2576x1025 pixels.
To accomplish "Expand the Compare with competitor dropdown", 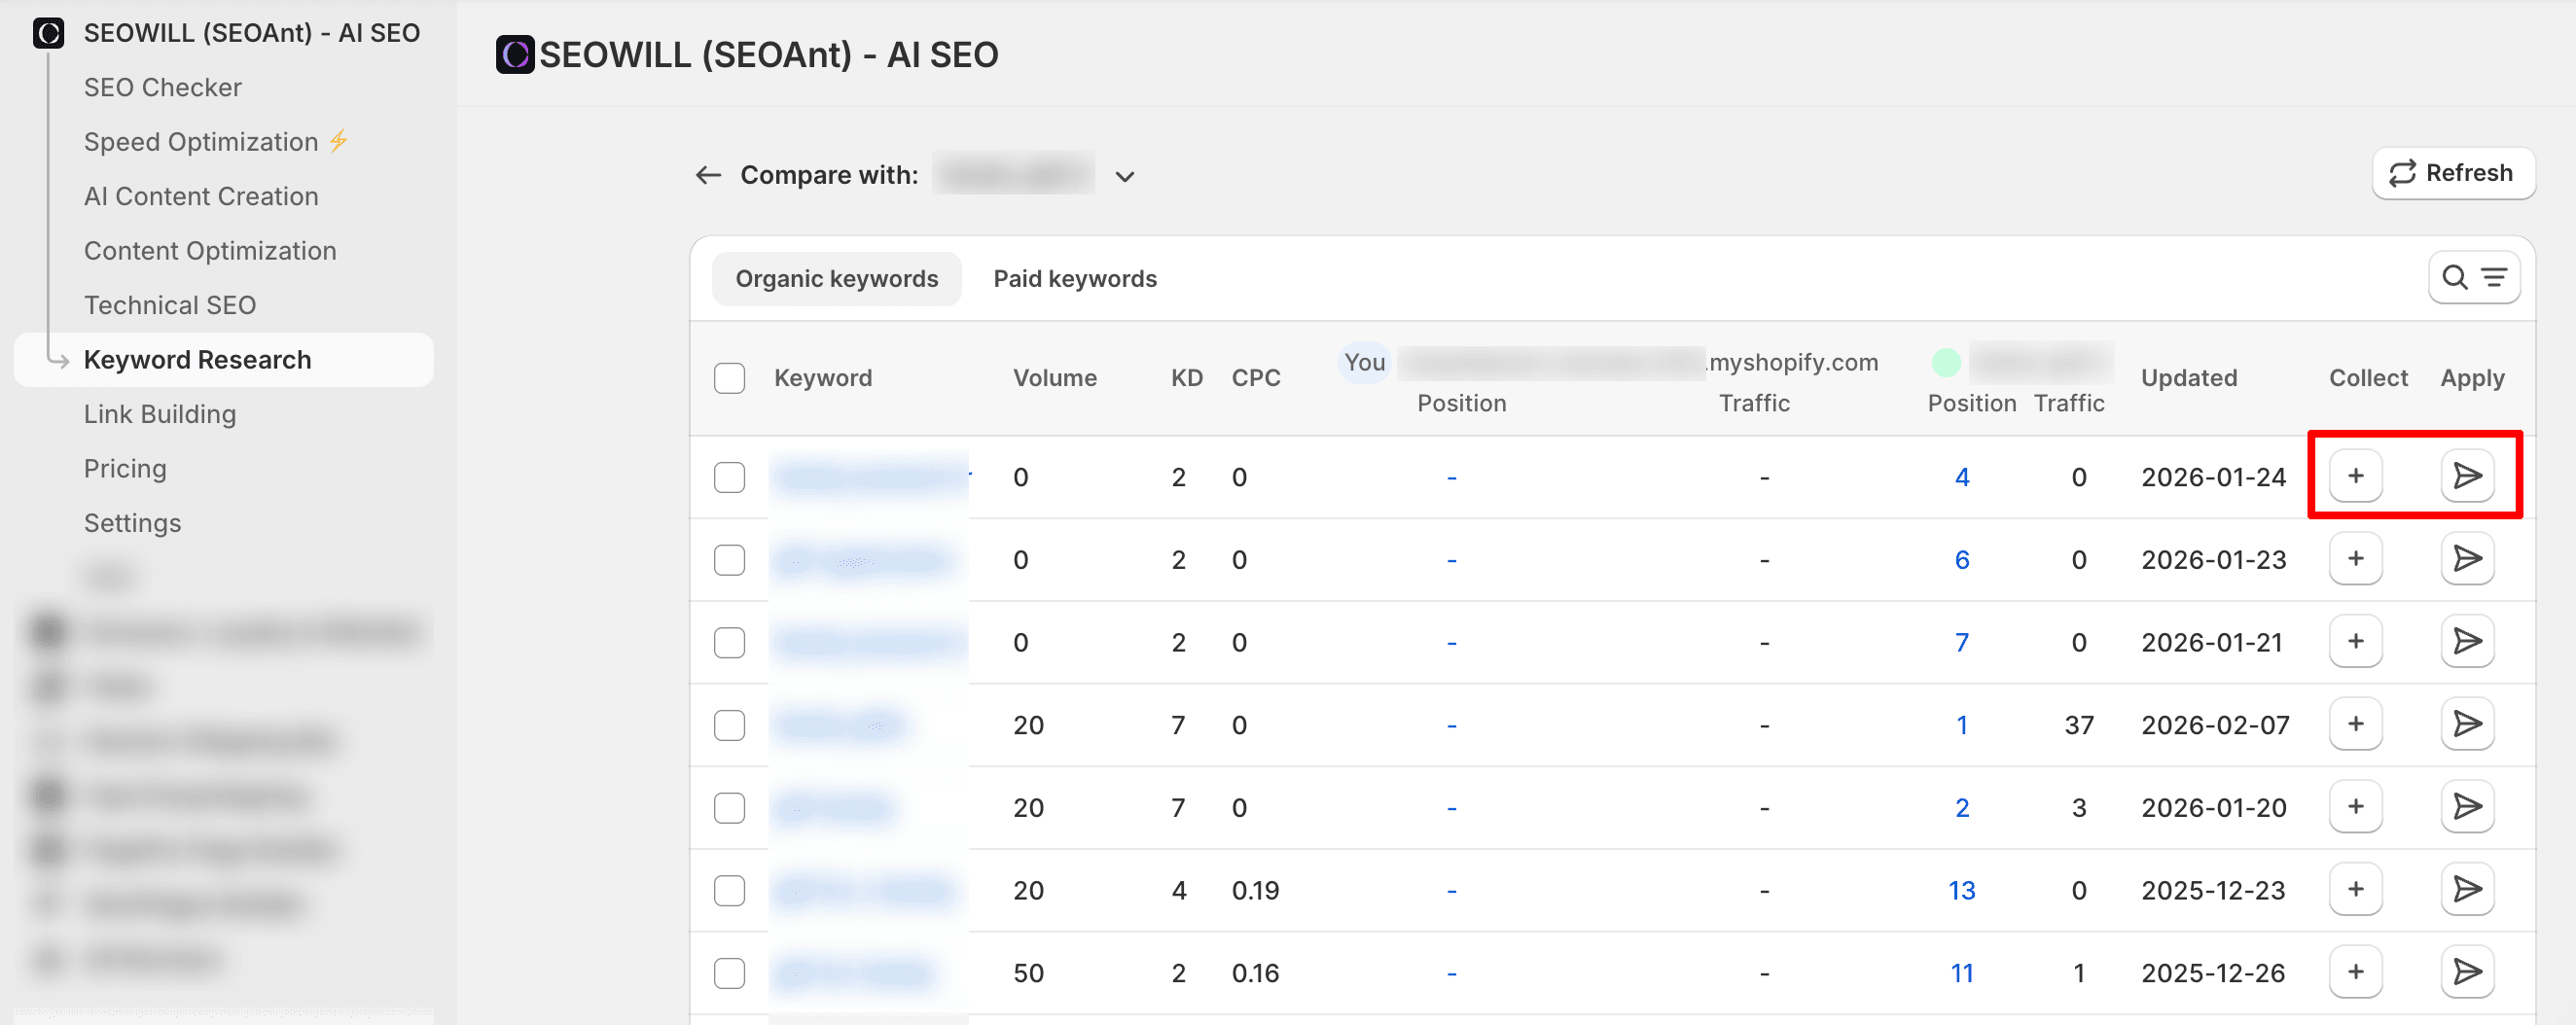I will (x=1124, y=177).
